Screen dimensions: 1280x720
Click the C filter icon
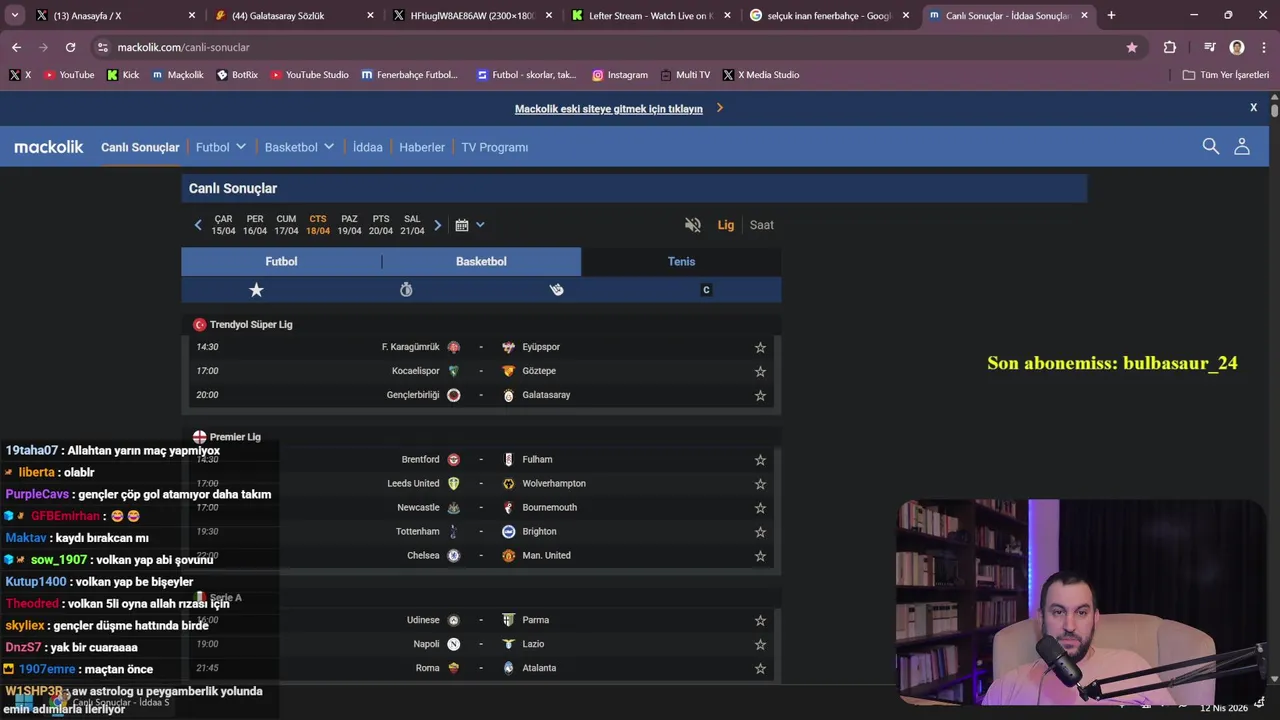tap(706, 290)
